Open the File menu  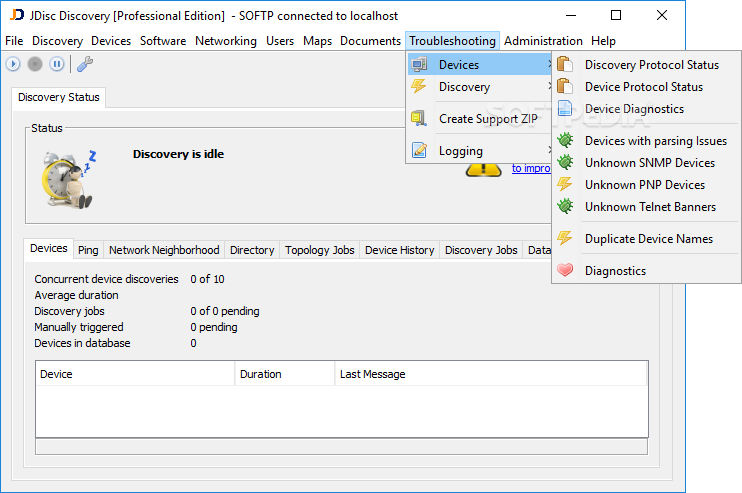click(14, 41)
